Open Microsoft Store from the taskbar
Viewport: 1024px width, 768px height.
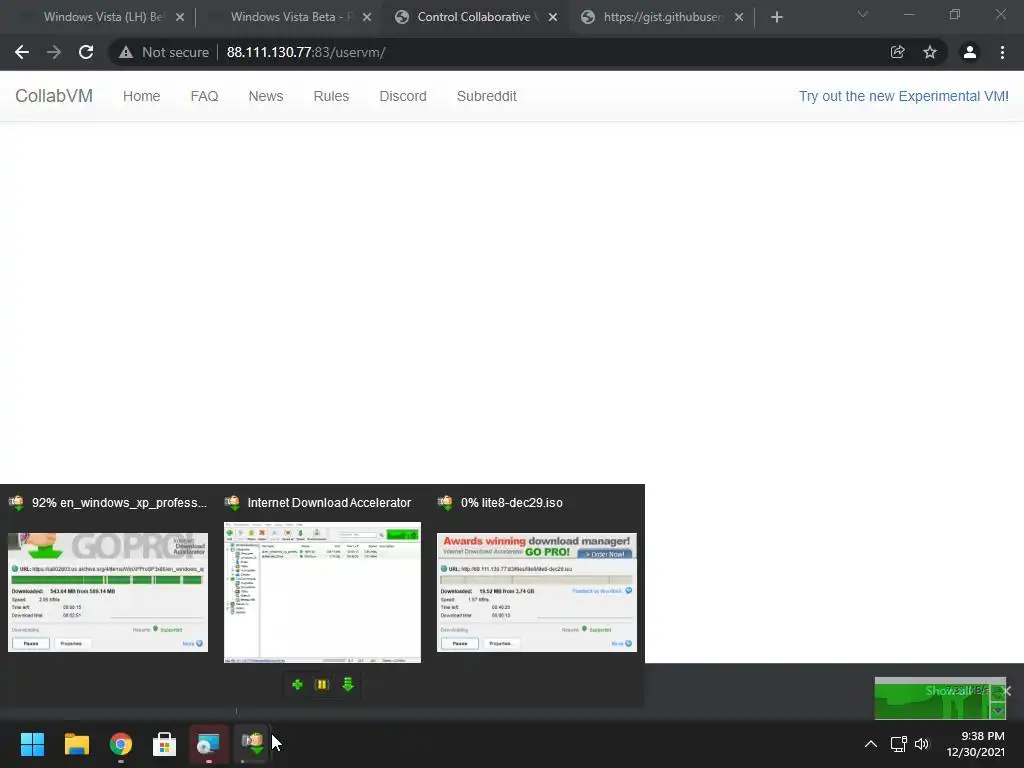coord(165,744)
